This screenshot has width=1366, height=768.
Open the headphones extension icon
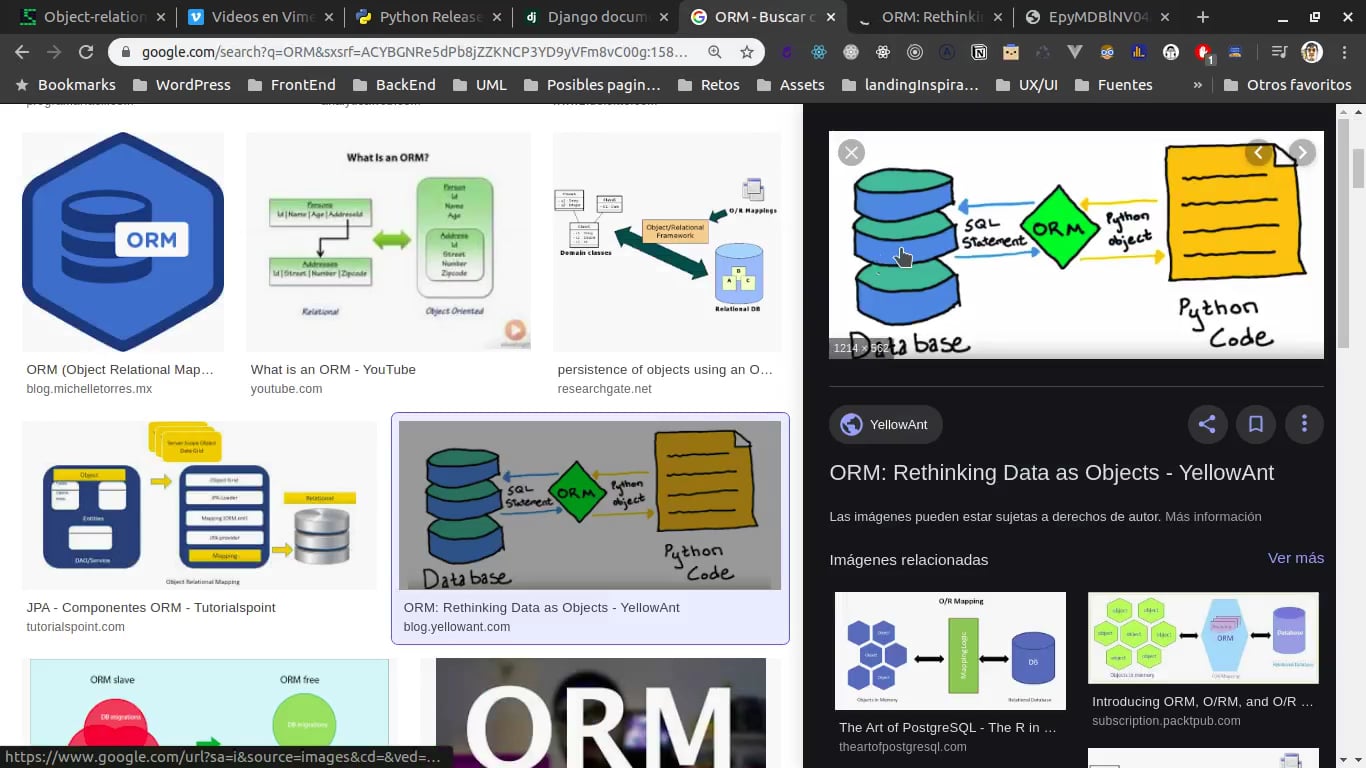click(x=1171, y=52)
